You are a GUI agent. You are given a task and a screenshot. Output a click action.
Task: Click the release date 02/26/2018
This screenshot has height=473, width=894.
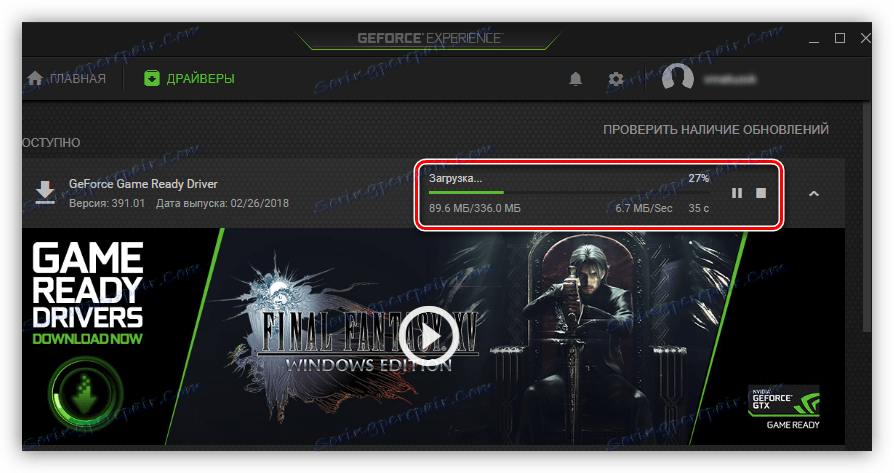tap(259, 203)
